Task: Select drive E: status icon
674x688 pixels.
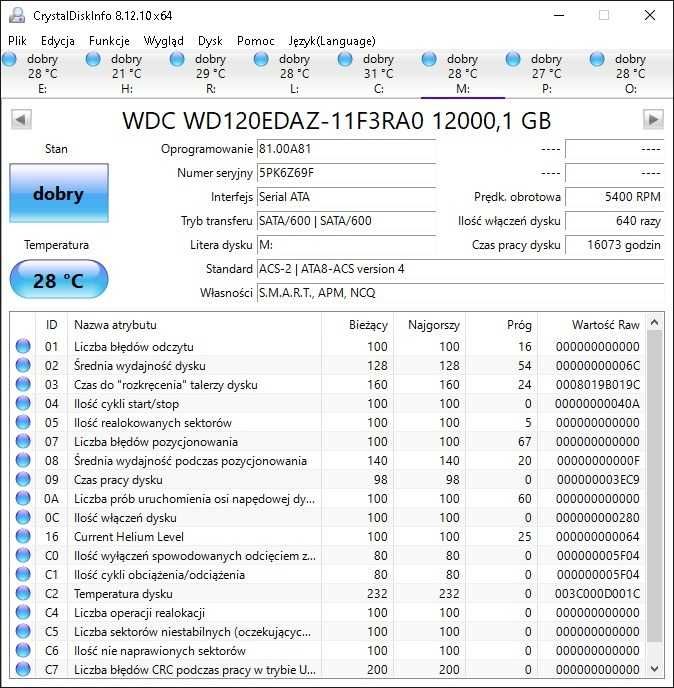Action: [x=9, y=59]
